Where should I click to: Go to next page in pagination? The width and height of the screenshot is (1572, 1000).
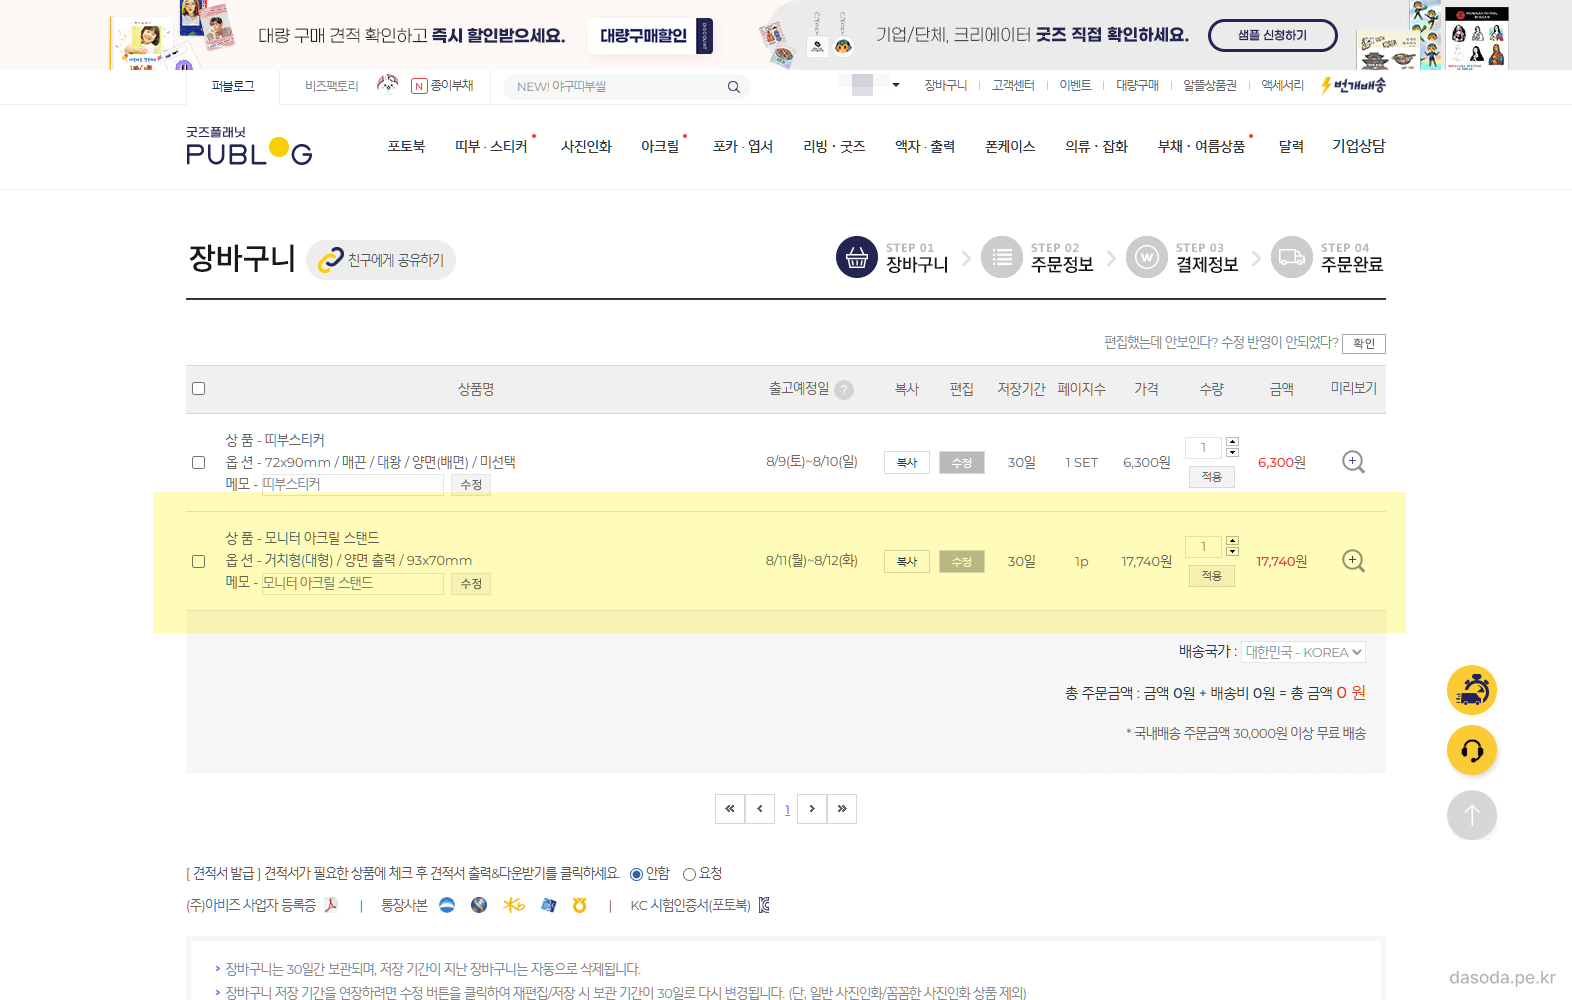point(812,808)
